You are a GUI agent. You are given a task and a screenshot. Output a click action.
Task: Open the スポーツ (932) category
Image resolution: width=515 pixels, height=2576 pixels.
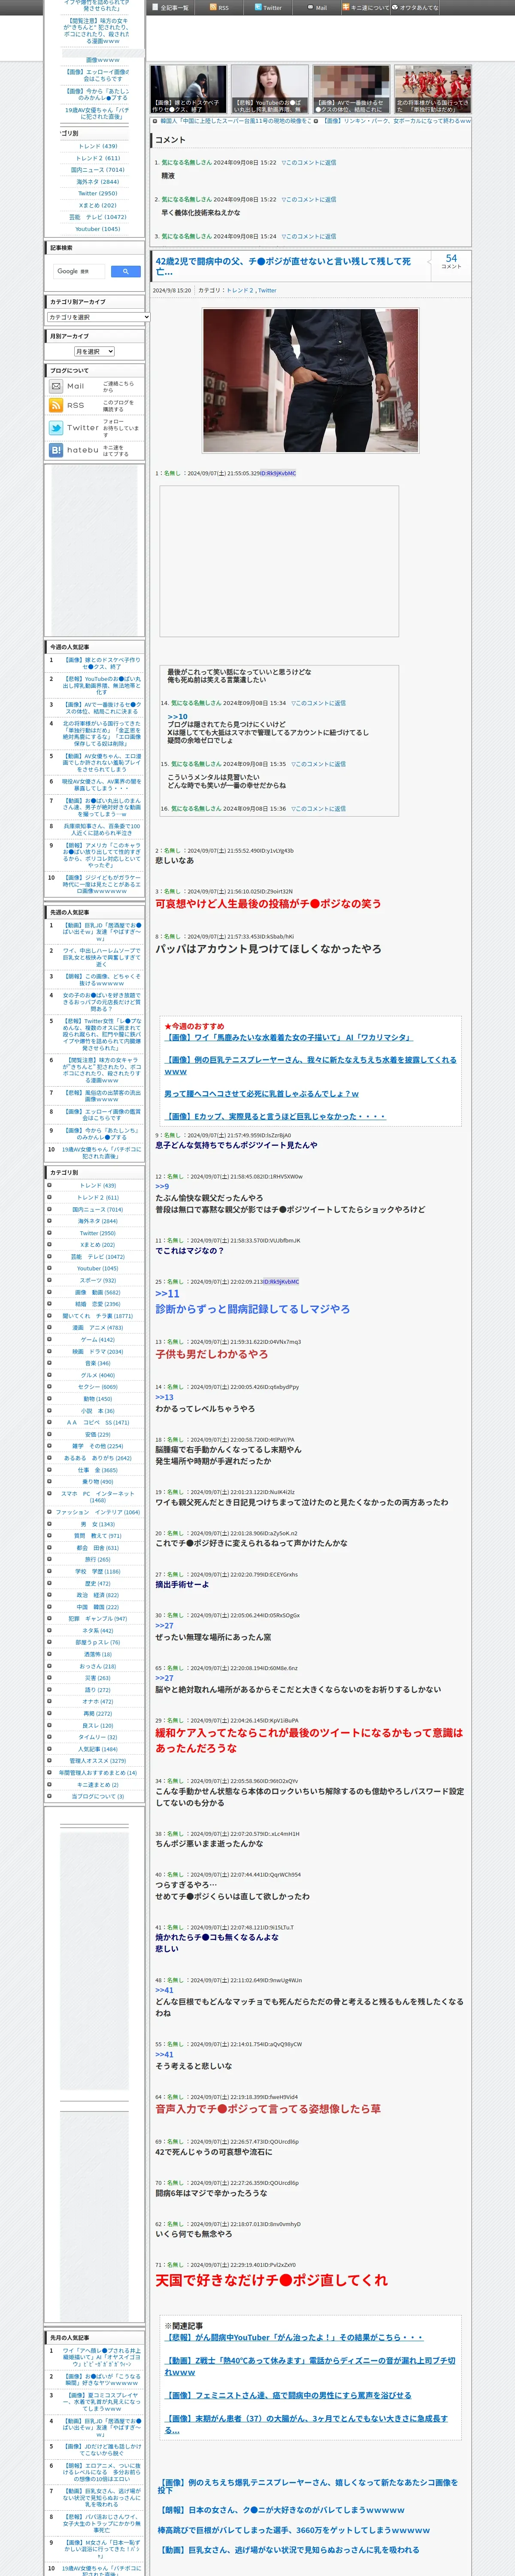click(x=97, y=1280)
